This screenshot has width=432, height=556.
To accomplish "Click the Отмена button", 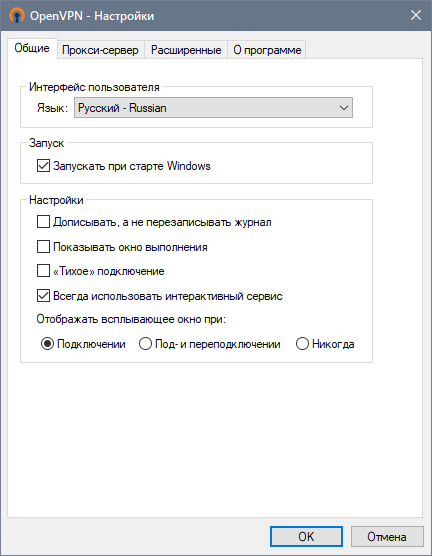I will [x=387, y=536].
